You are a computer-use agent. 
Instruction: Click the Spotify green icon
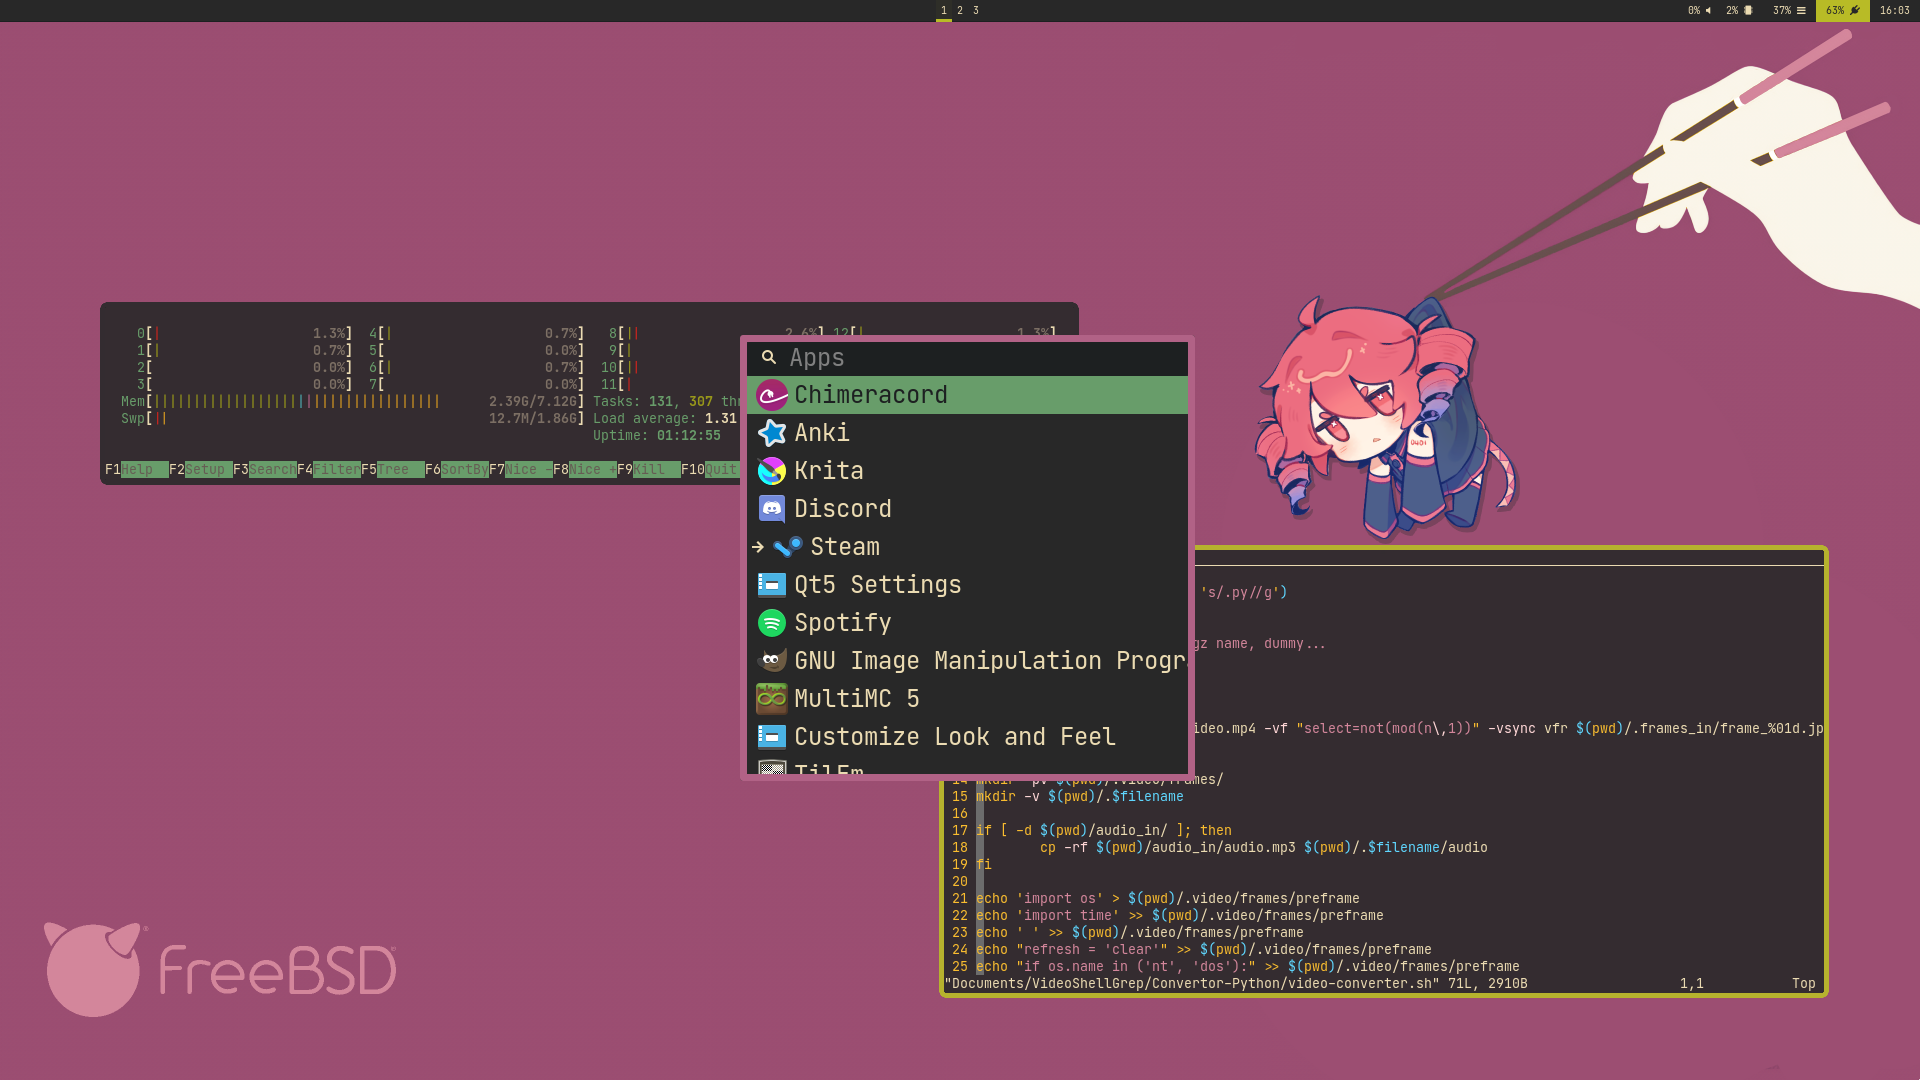pos(771,623)
